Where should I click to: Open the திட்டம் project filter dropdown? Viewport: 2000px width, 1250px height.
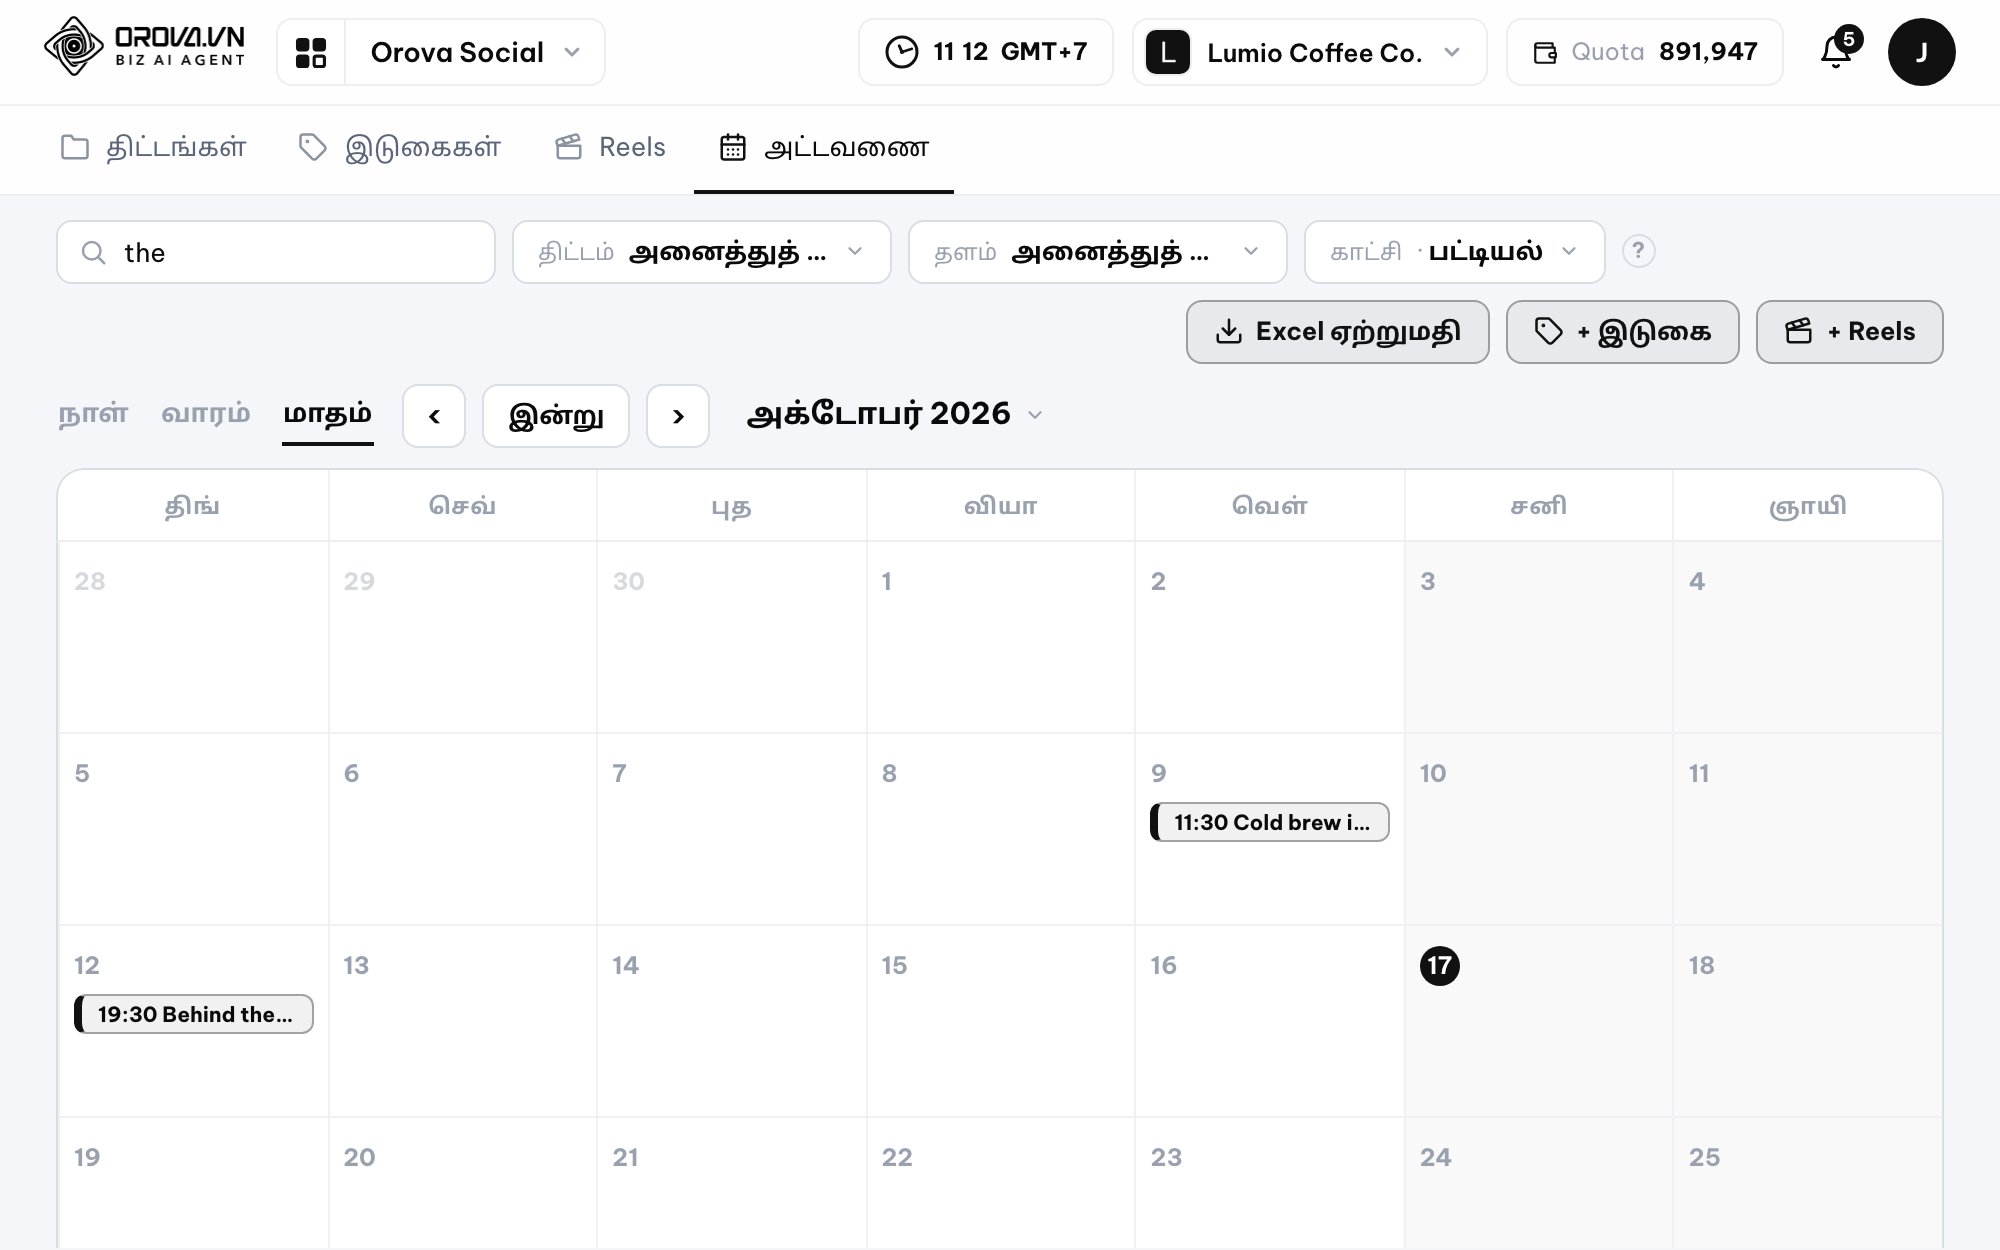pyautogui.click(x=702, y=252)
